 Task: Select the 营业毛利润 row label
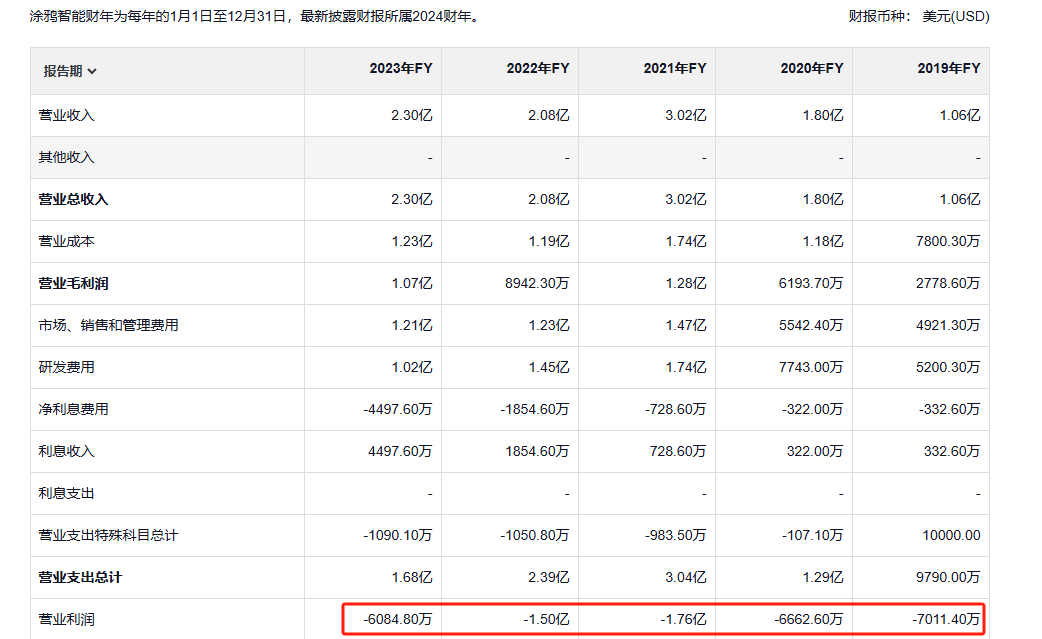[x=73, y=284]
